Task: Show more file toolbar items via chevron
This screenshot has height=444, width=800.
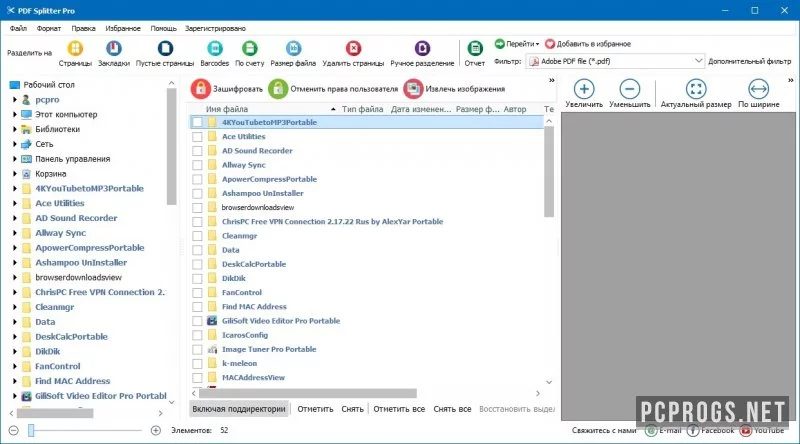Action: pyautogui.click(x=552, y=81)
